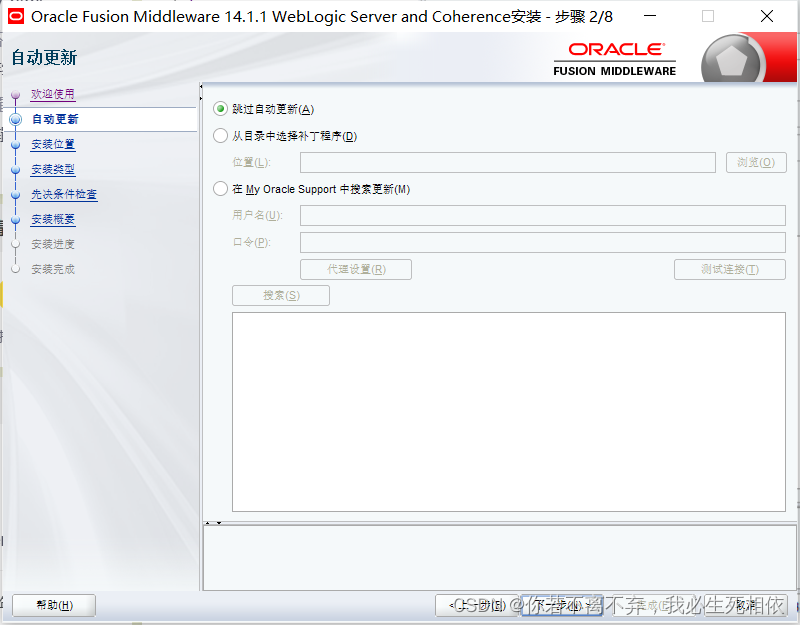
Task: Go to the 安装类型 step
Action: coord(53,169)
